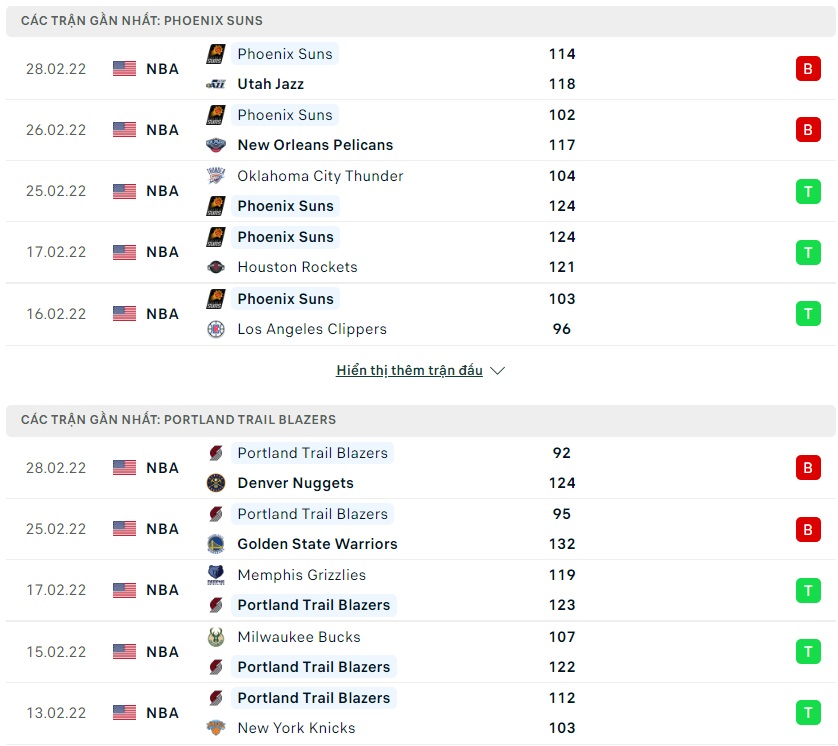Select the Milwaukee Bucks team name
This screenshot has height=746, width=838.
click(298, 637)
